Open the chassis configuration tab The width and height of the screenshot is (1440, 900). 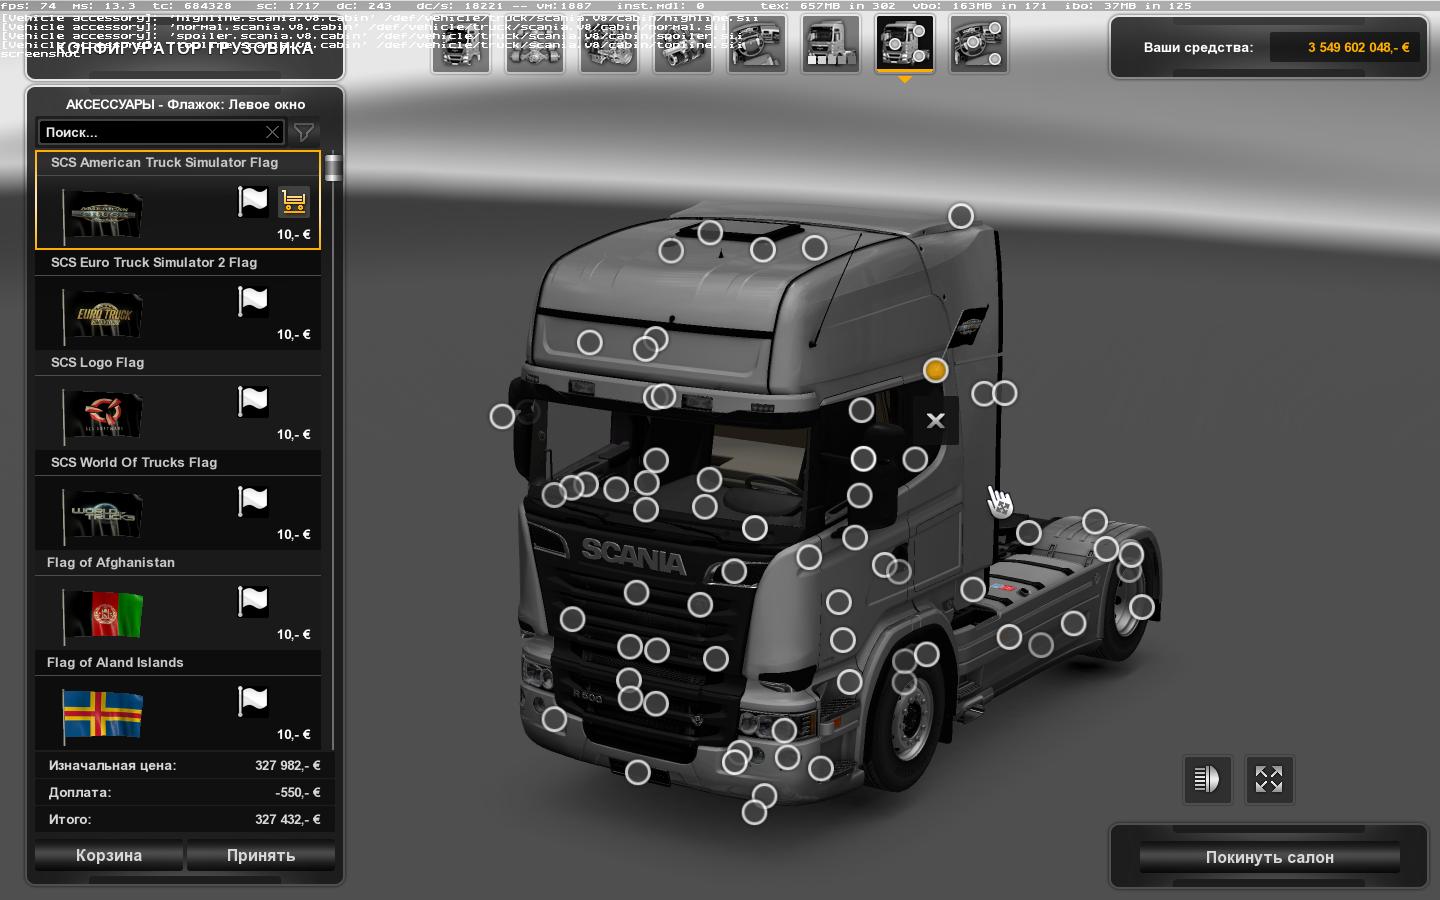(534, 44)
